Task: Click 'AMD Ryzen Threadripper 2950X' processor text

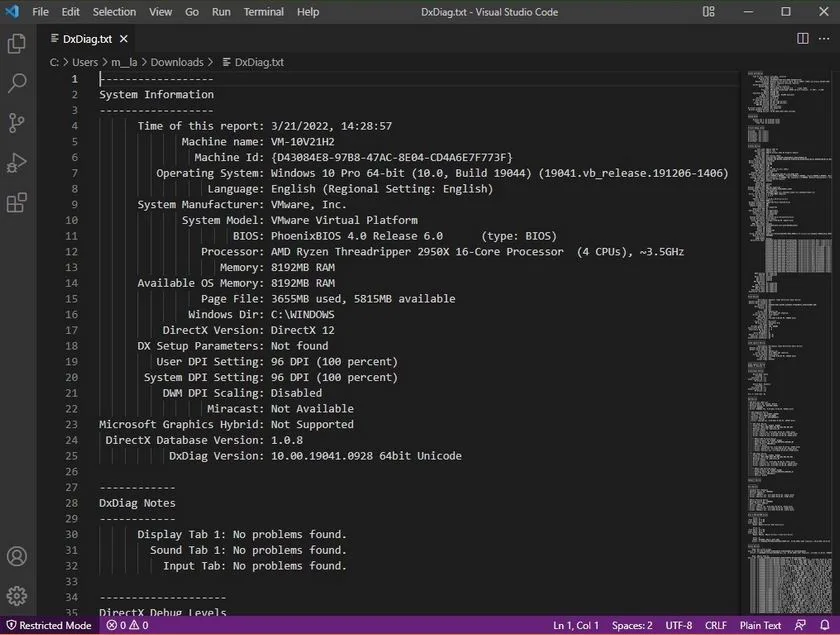Action: point(360,251)
